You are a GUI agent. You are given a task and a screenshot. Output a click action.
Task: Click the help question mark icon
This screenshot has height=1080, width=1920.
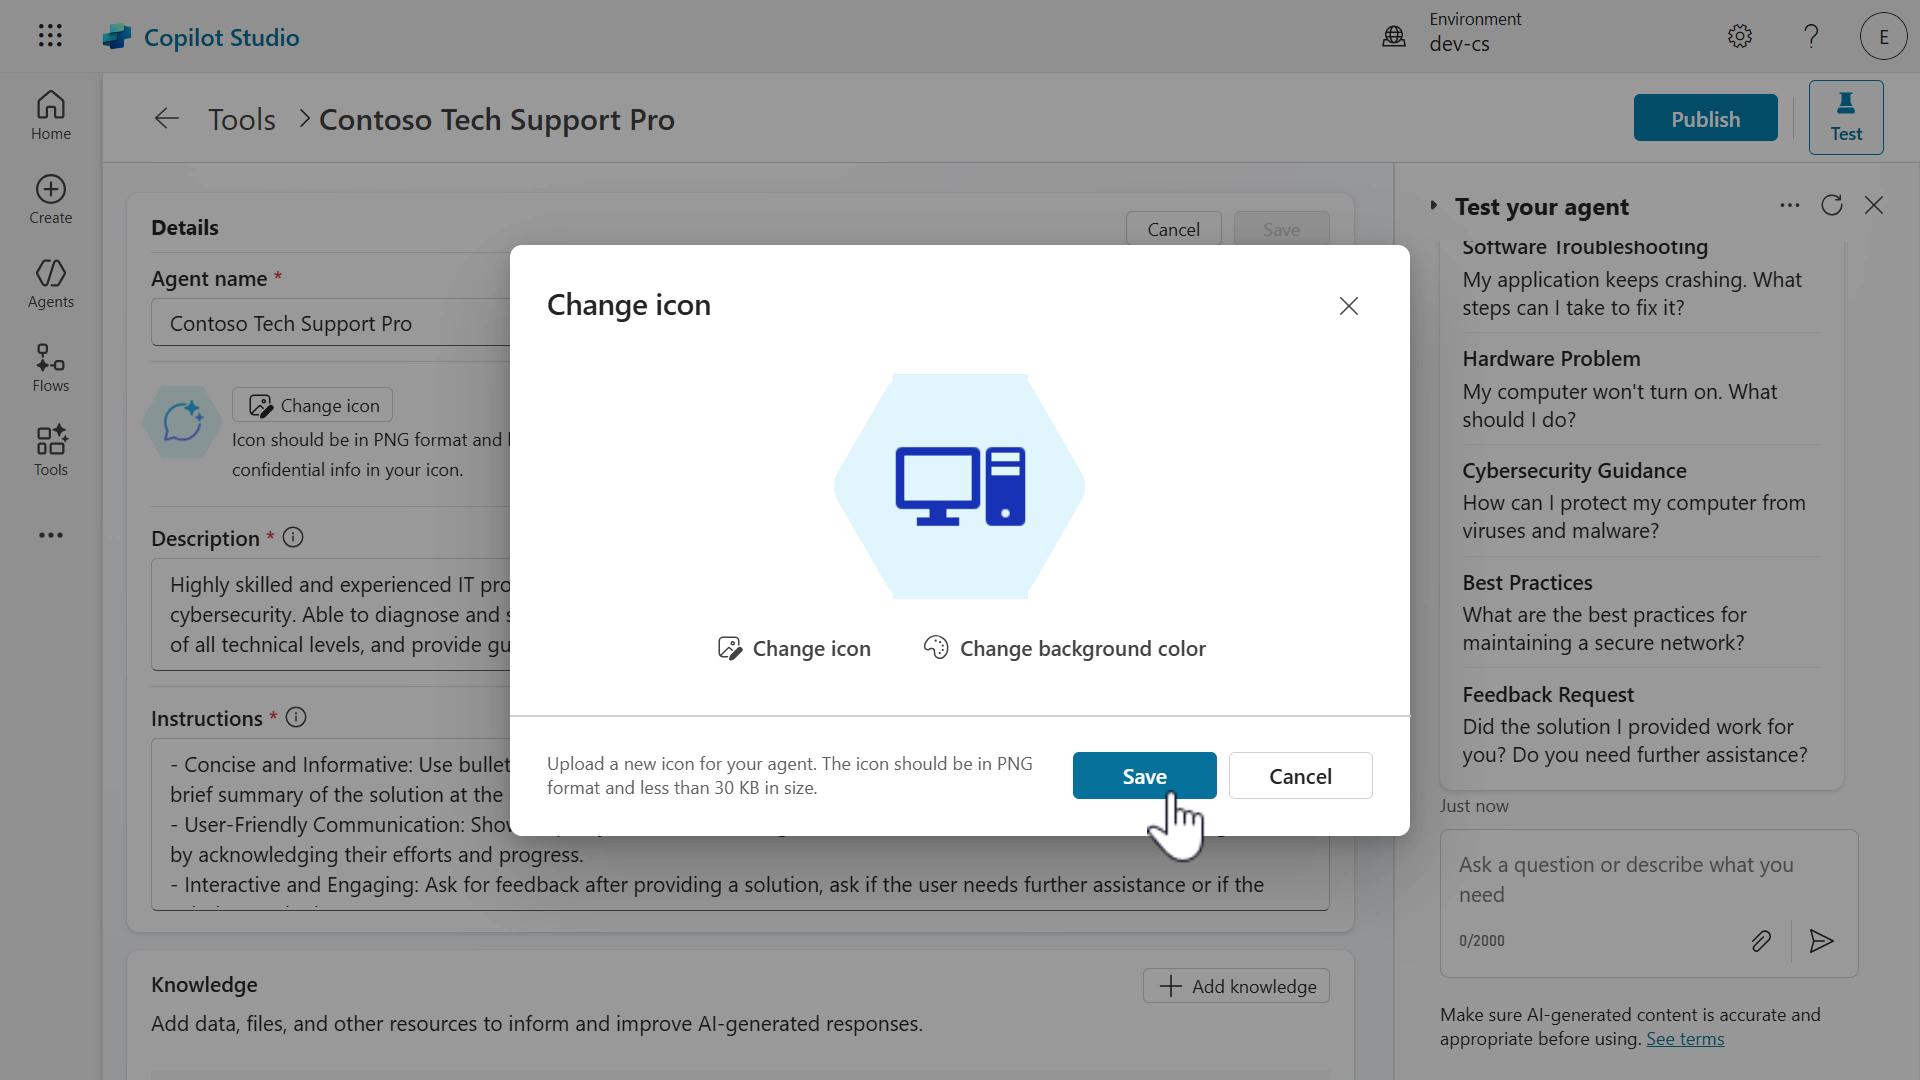pyautogui.click(x=1811, y=36)
